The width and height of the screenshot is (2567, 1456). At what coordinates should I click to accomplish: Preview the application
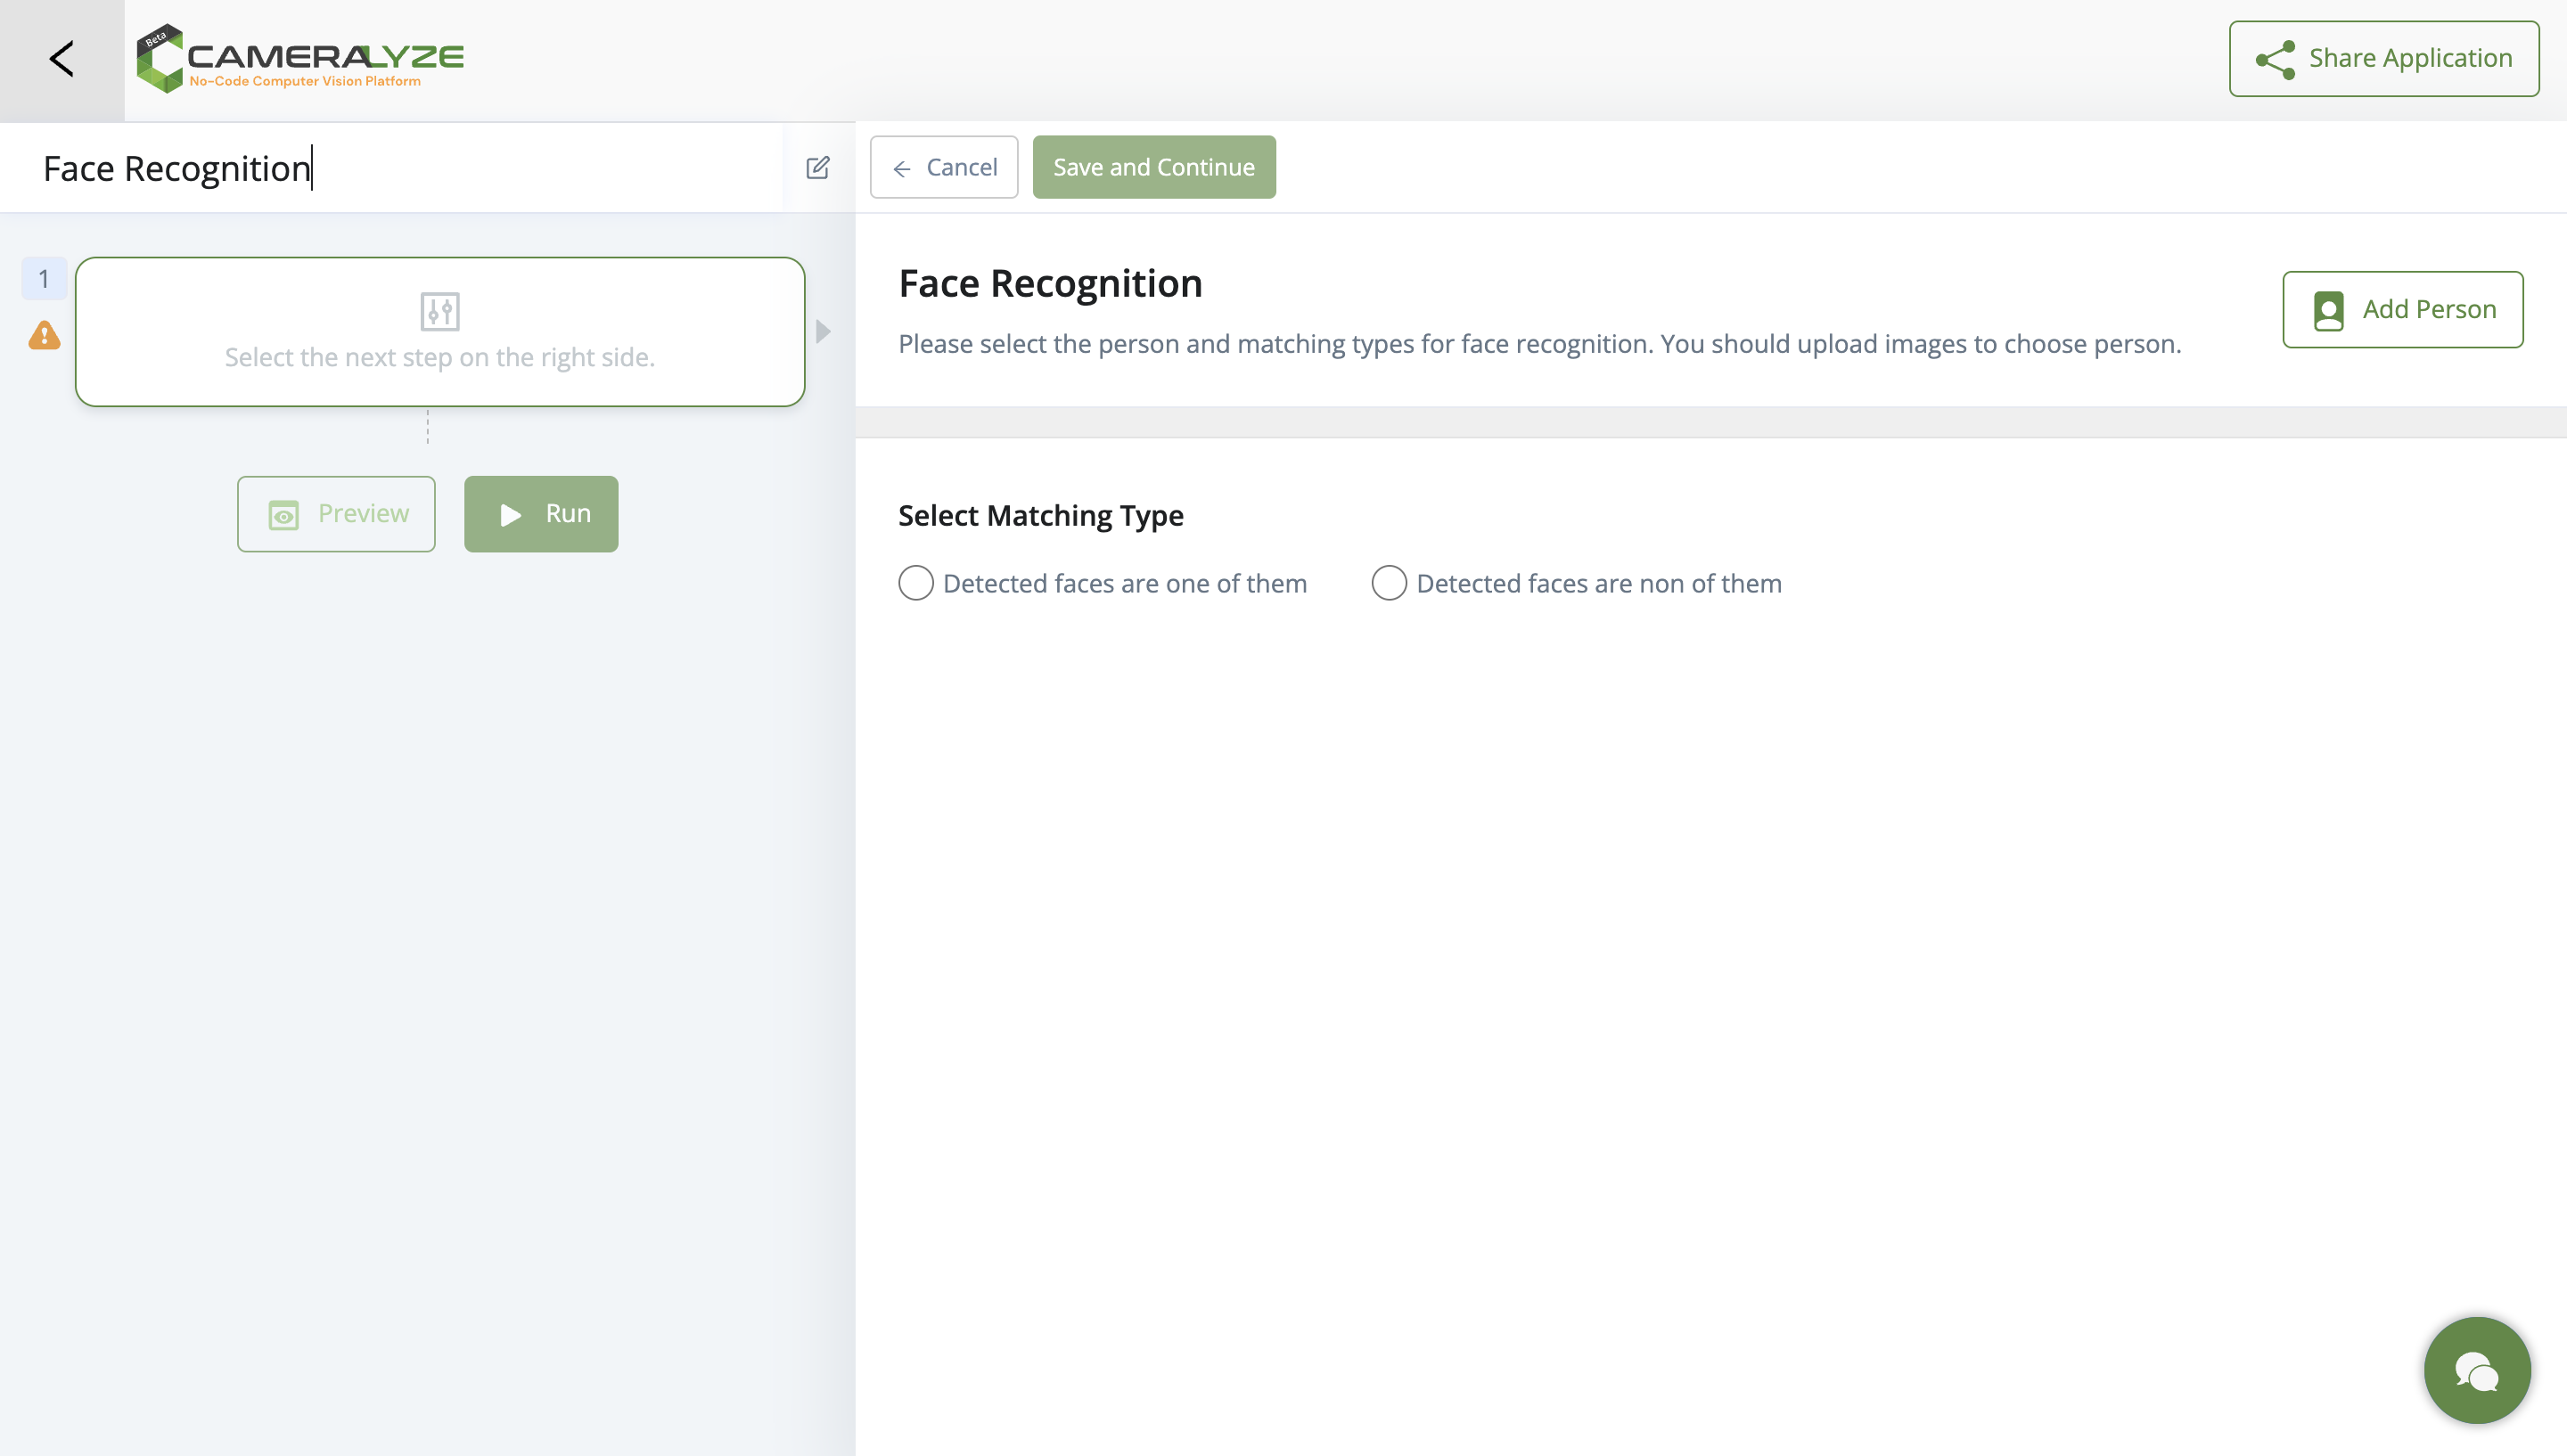click(x=336, y=514)
